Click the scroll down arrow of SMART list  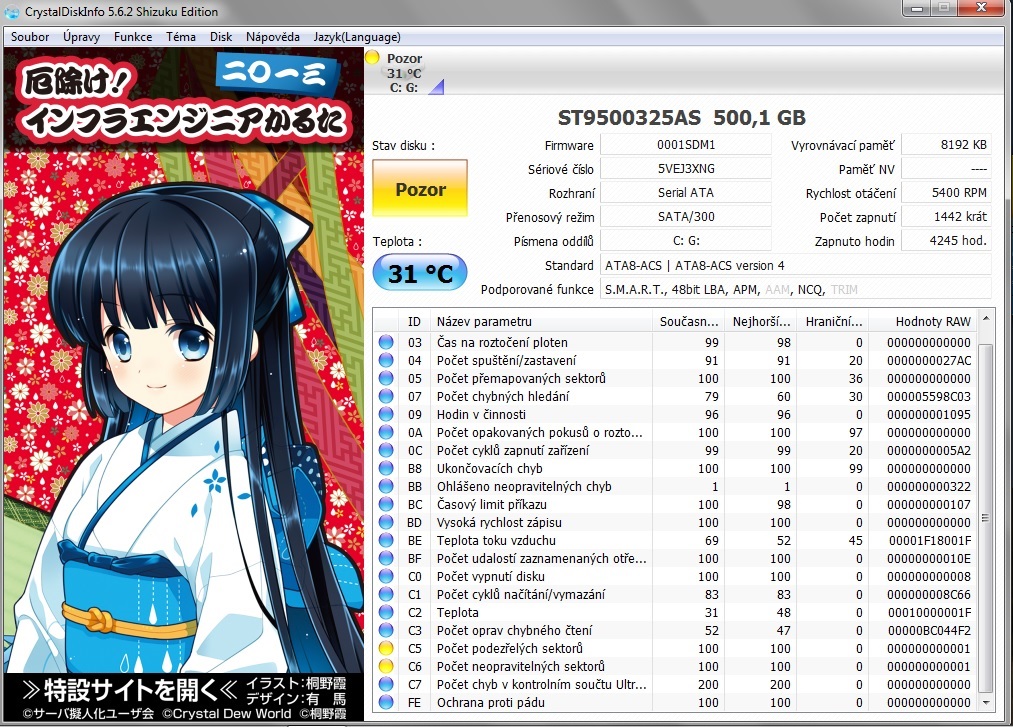986,702
